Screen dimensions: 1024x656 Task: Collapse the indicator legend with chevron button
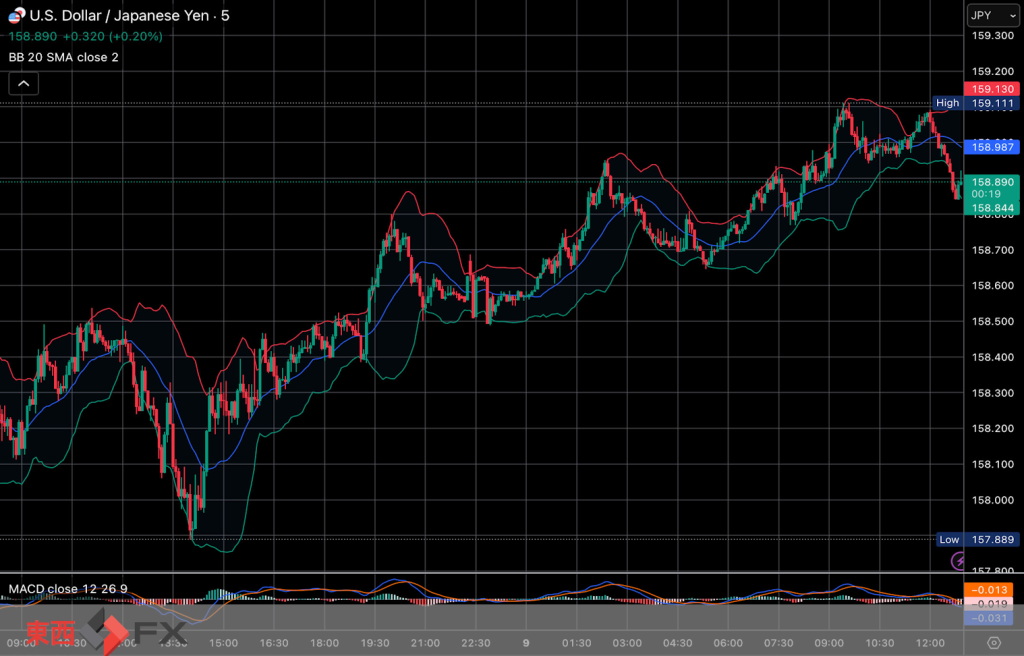coord(23,84)
